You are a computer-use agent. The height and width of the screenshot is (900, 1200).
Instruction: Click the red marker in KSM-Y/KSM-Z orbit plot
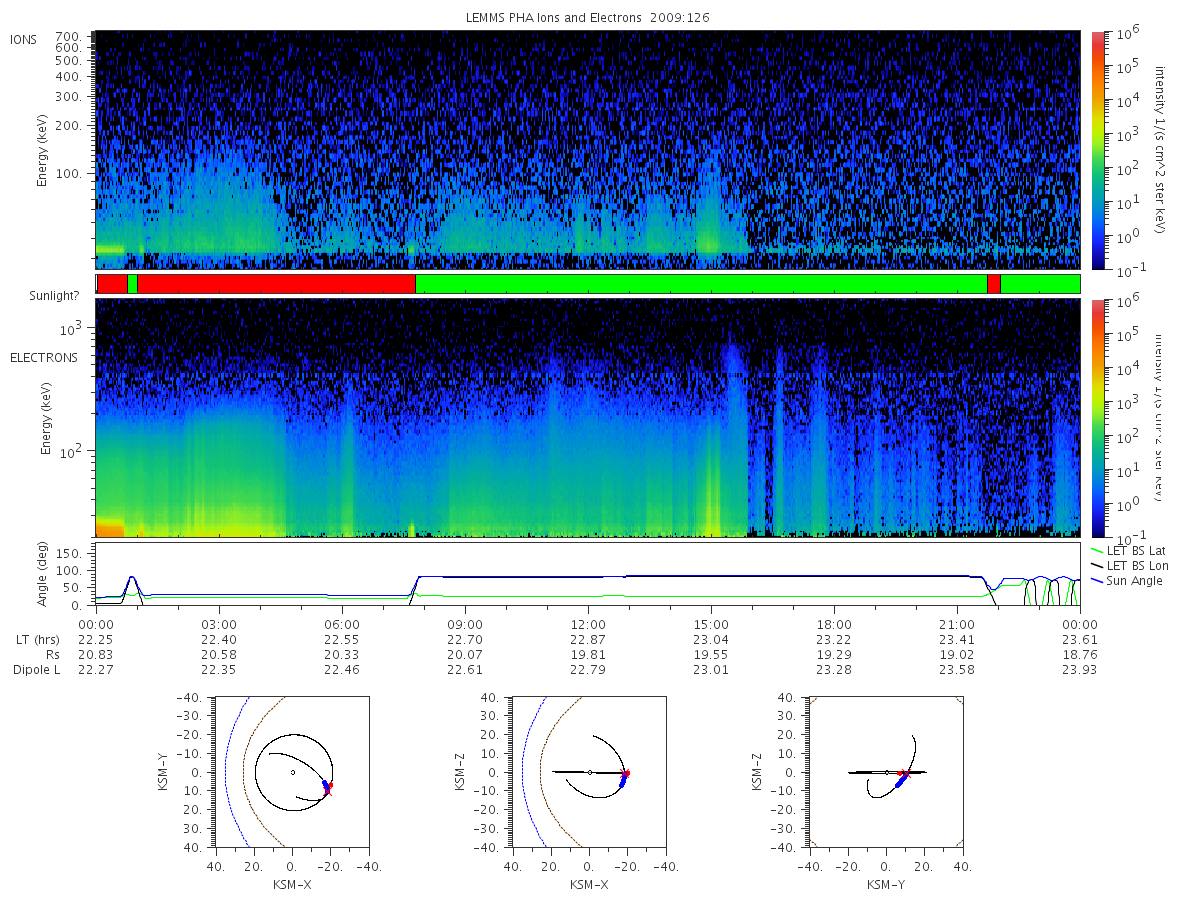click(903, 773)
